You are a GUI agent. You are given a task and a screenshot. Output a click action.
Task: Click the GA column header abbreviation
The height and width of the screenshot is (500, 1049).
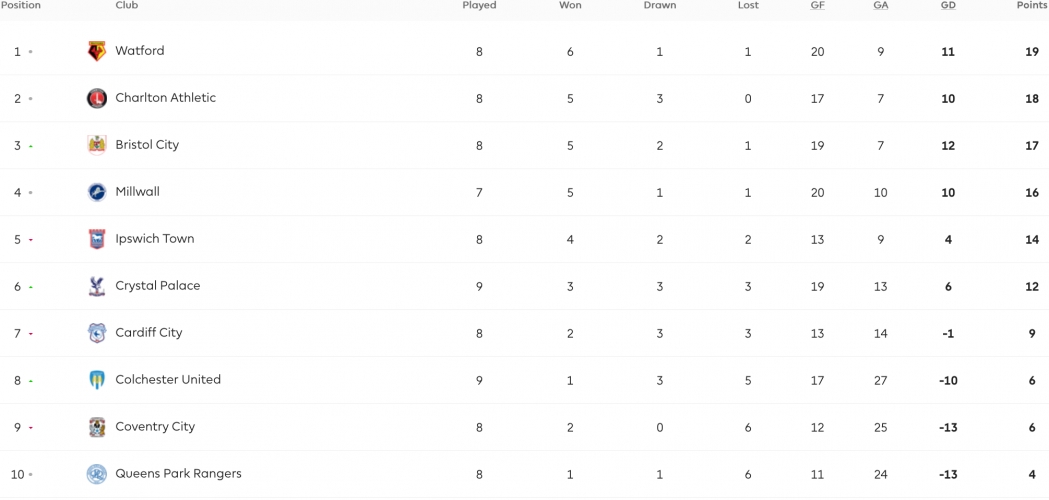(880, 5)
